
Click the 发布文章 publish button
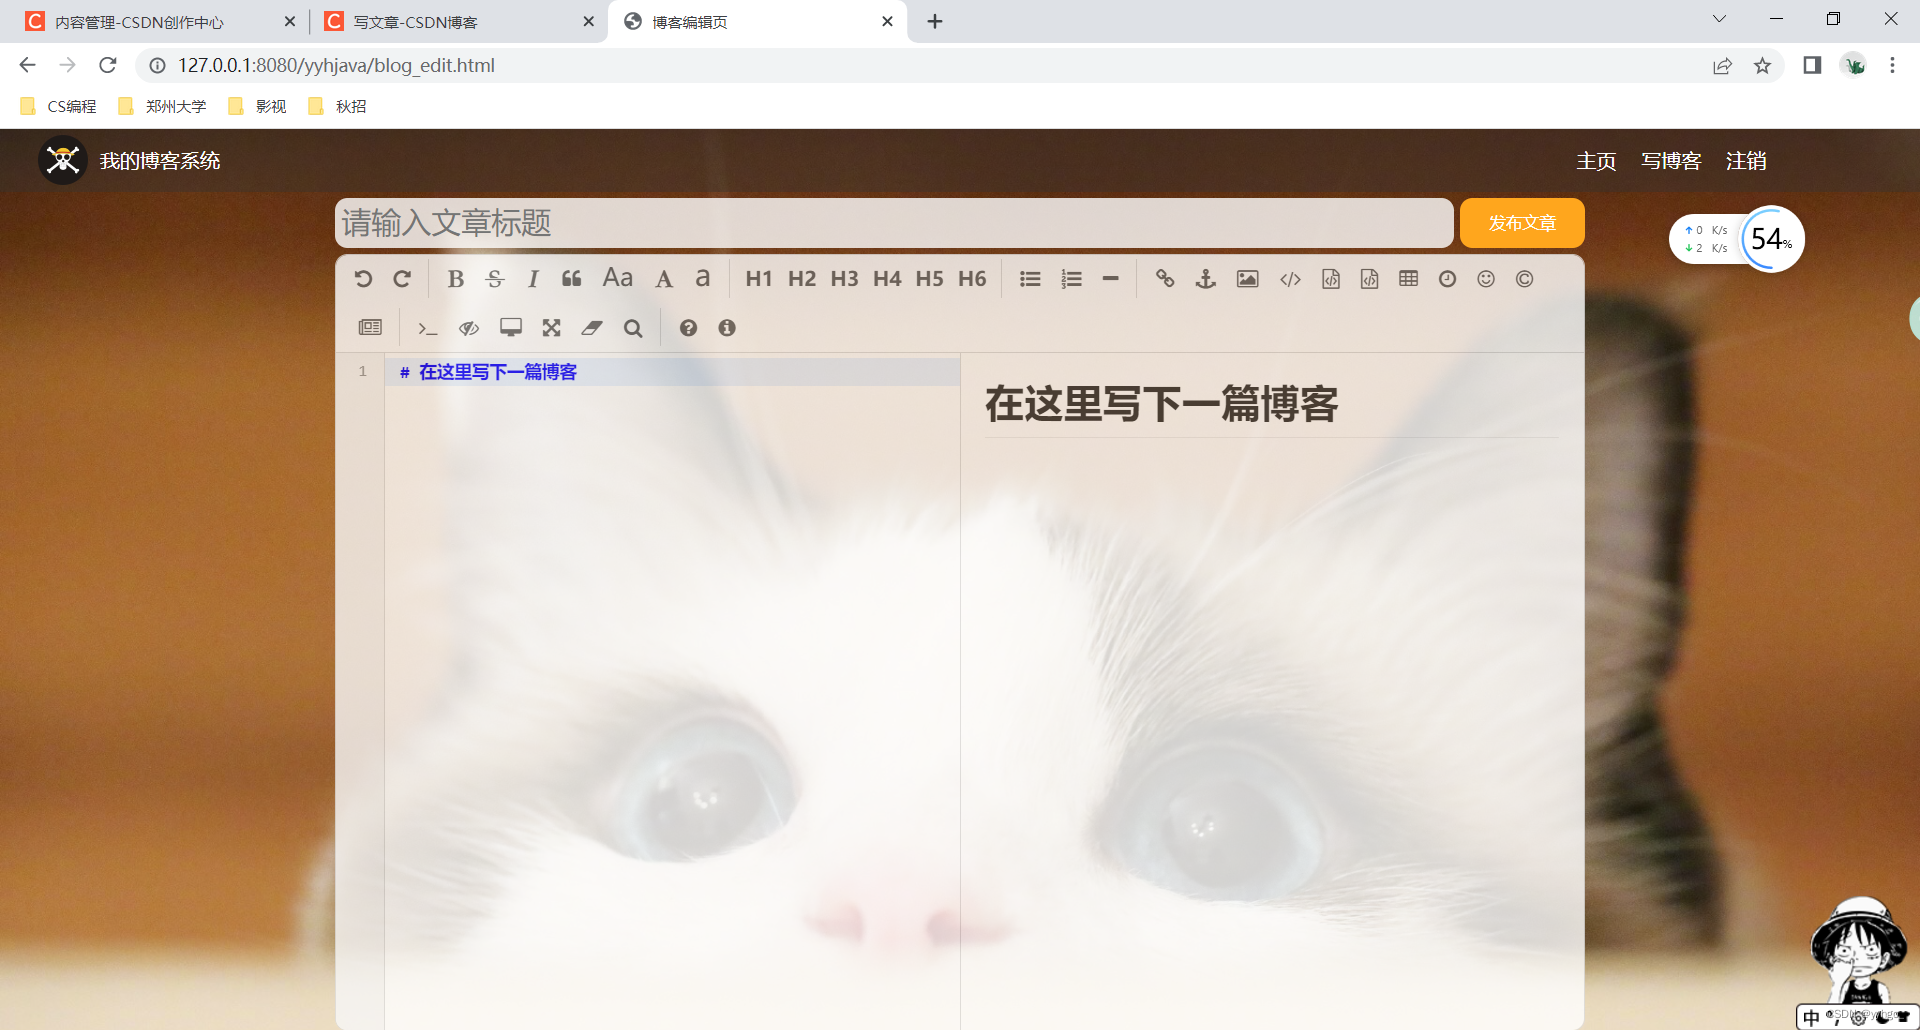1522,223
